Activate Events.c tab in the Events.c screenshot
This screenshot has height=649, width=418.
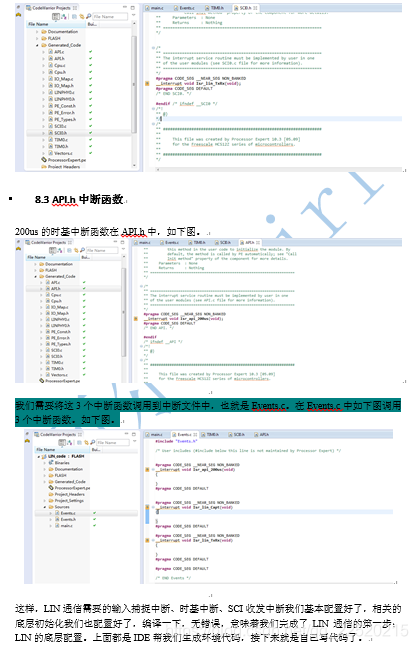click(x=185, y=434)
